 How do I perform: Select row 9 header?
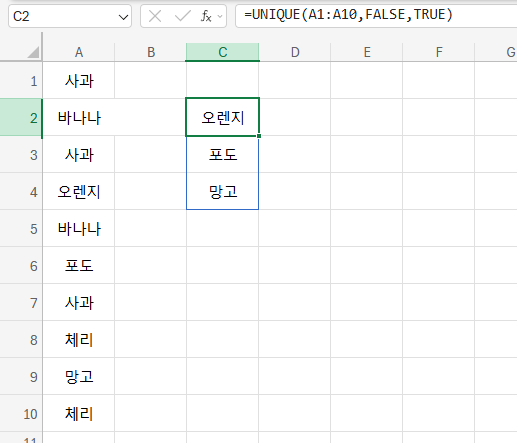click(21, 376)
